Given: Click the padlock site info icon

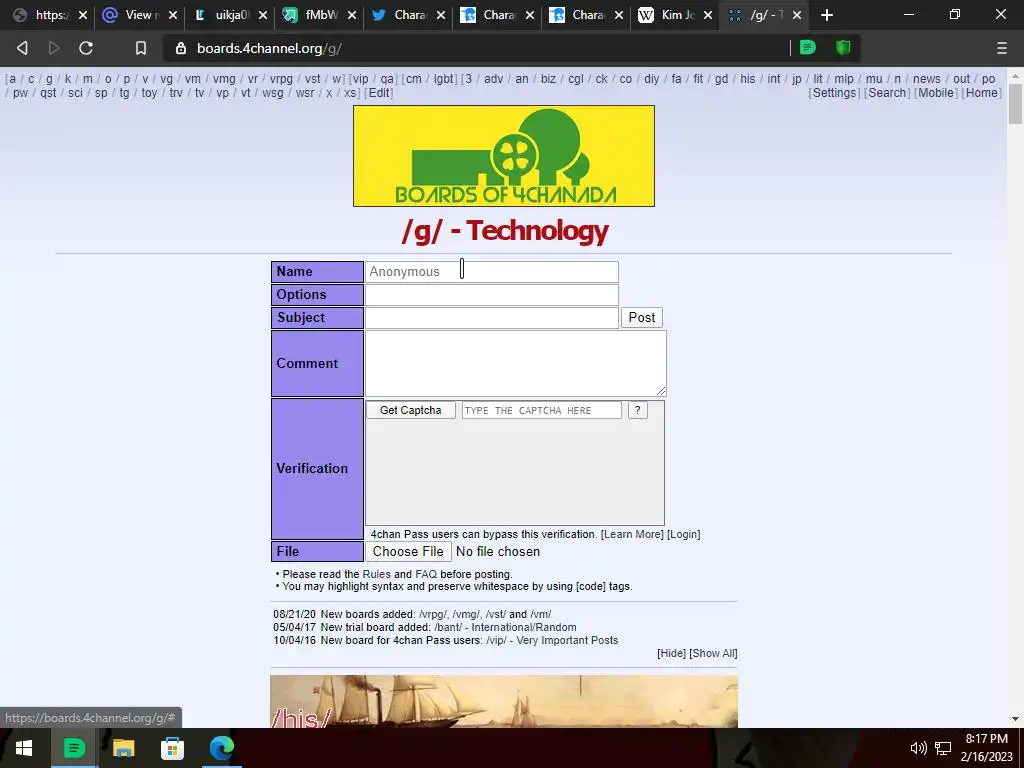Looking at the screenshot, I should coord(182,48).
